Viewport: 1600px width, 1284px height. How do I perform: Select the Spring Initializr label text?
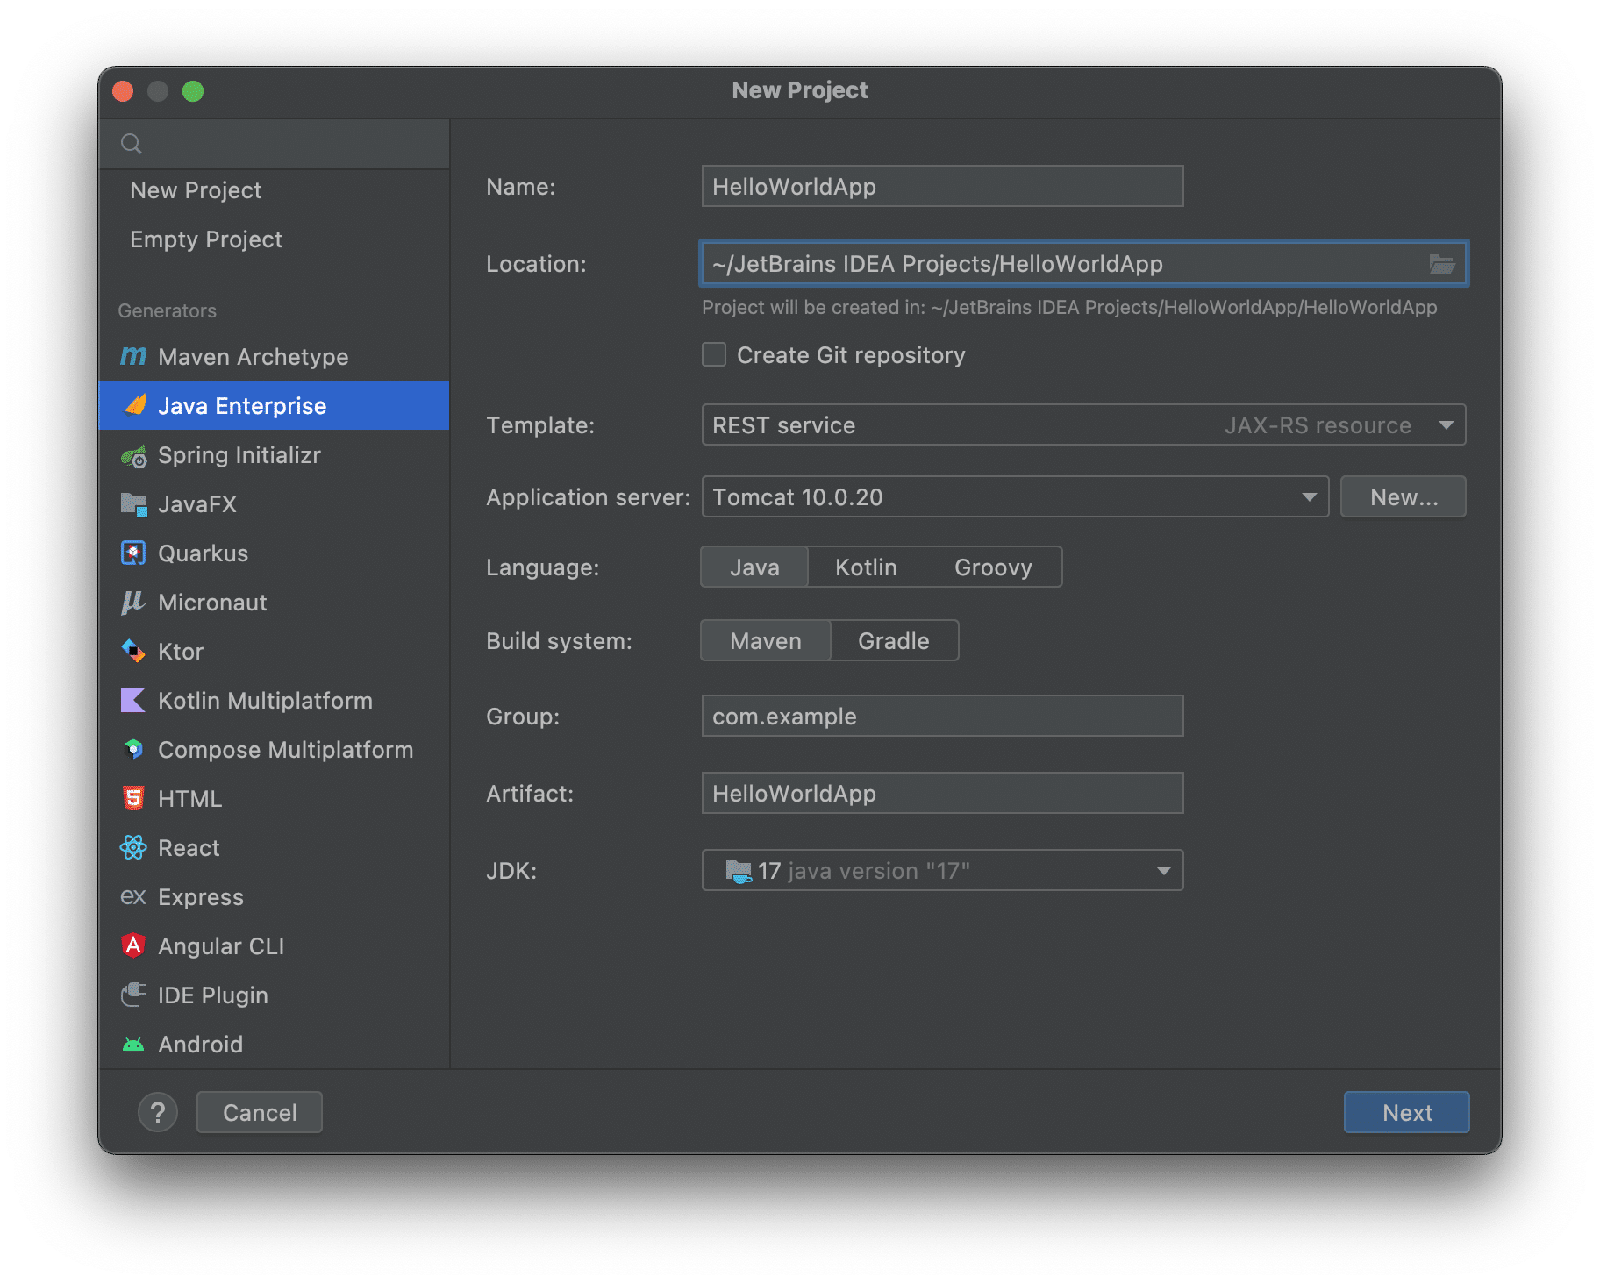coord(239,455)
